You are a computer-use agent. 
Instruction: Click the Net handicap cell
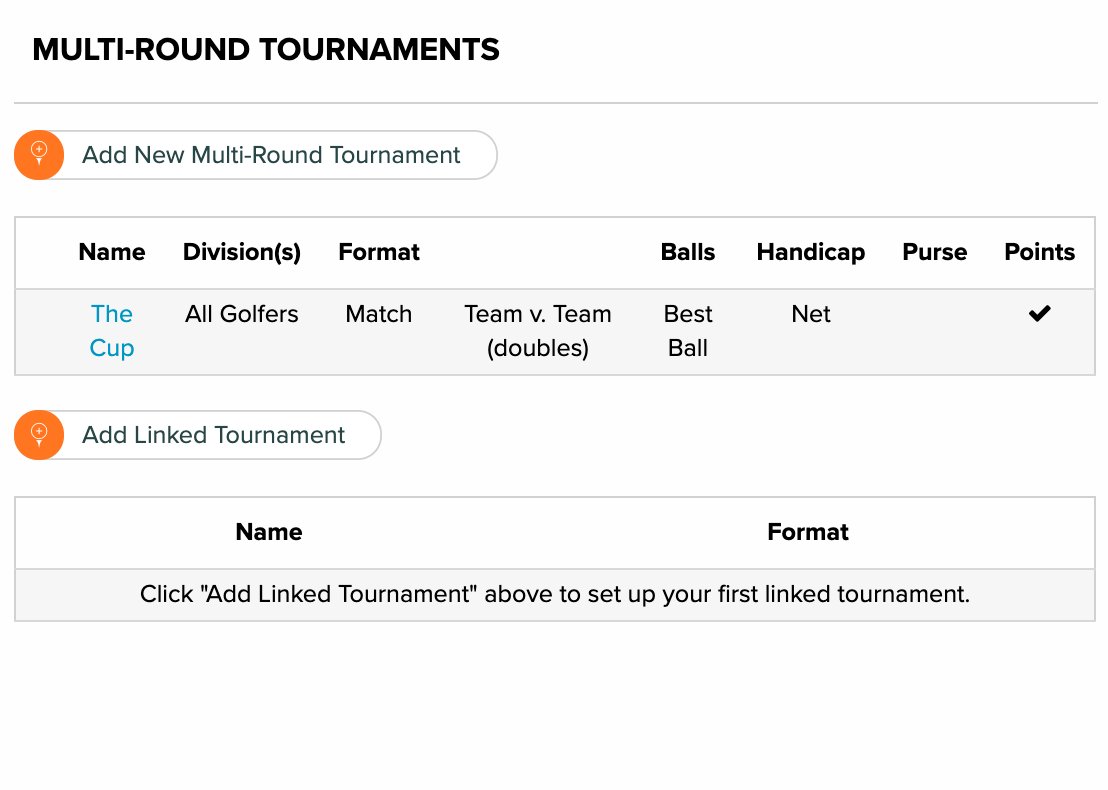point(811,314)
